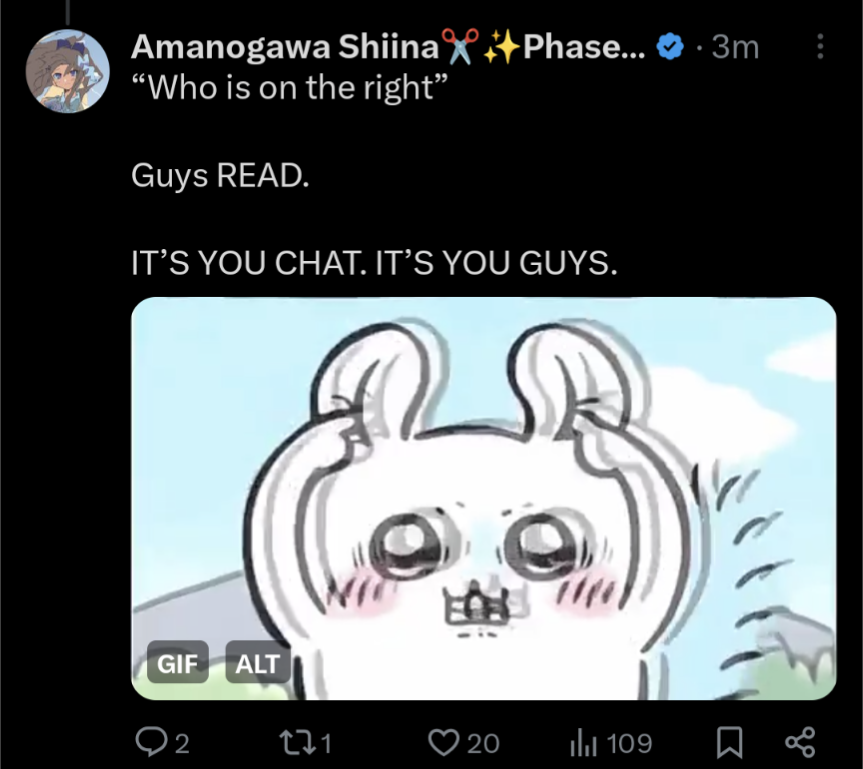The width and height of the screenshot is (863, 769).
Task: Click the view count of 109
Action: pyautogui.click(x=630, y=743)
